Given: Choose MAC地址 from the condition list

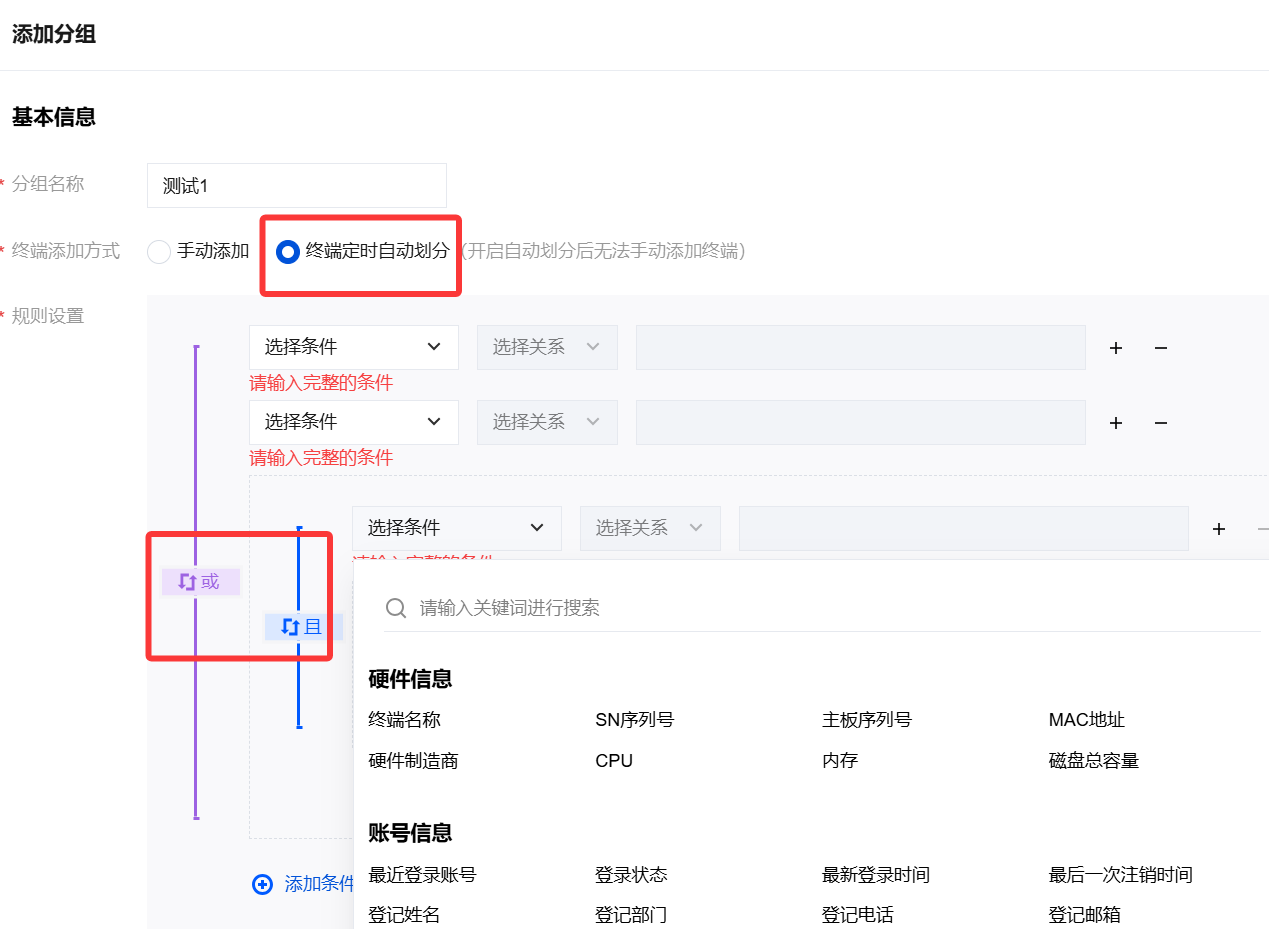Looking at the screenshot, I should coord(1086,720).
